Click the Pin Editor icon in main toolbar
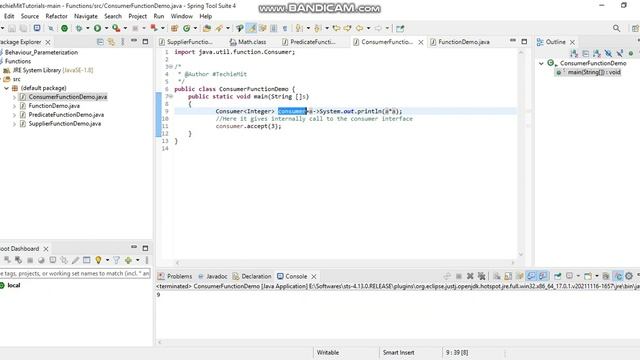640x360 pixels. (400, 28)
